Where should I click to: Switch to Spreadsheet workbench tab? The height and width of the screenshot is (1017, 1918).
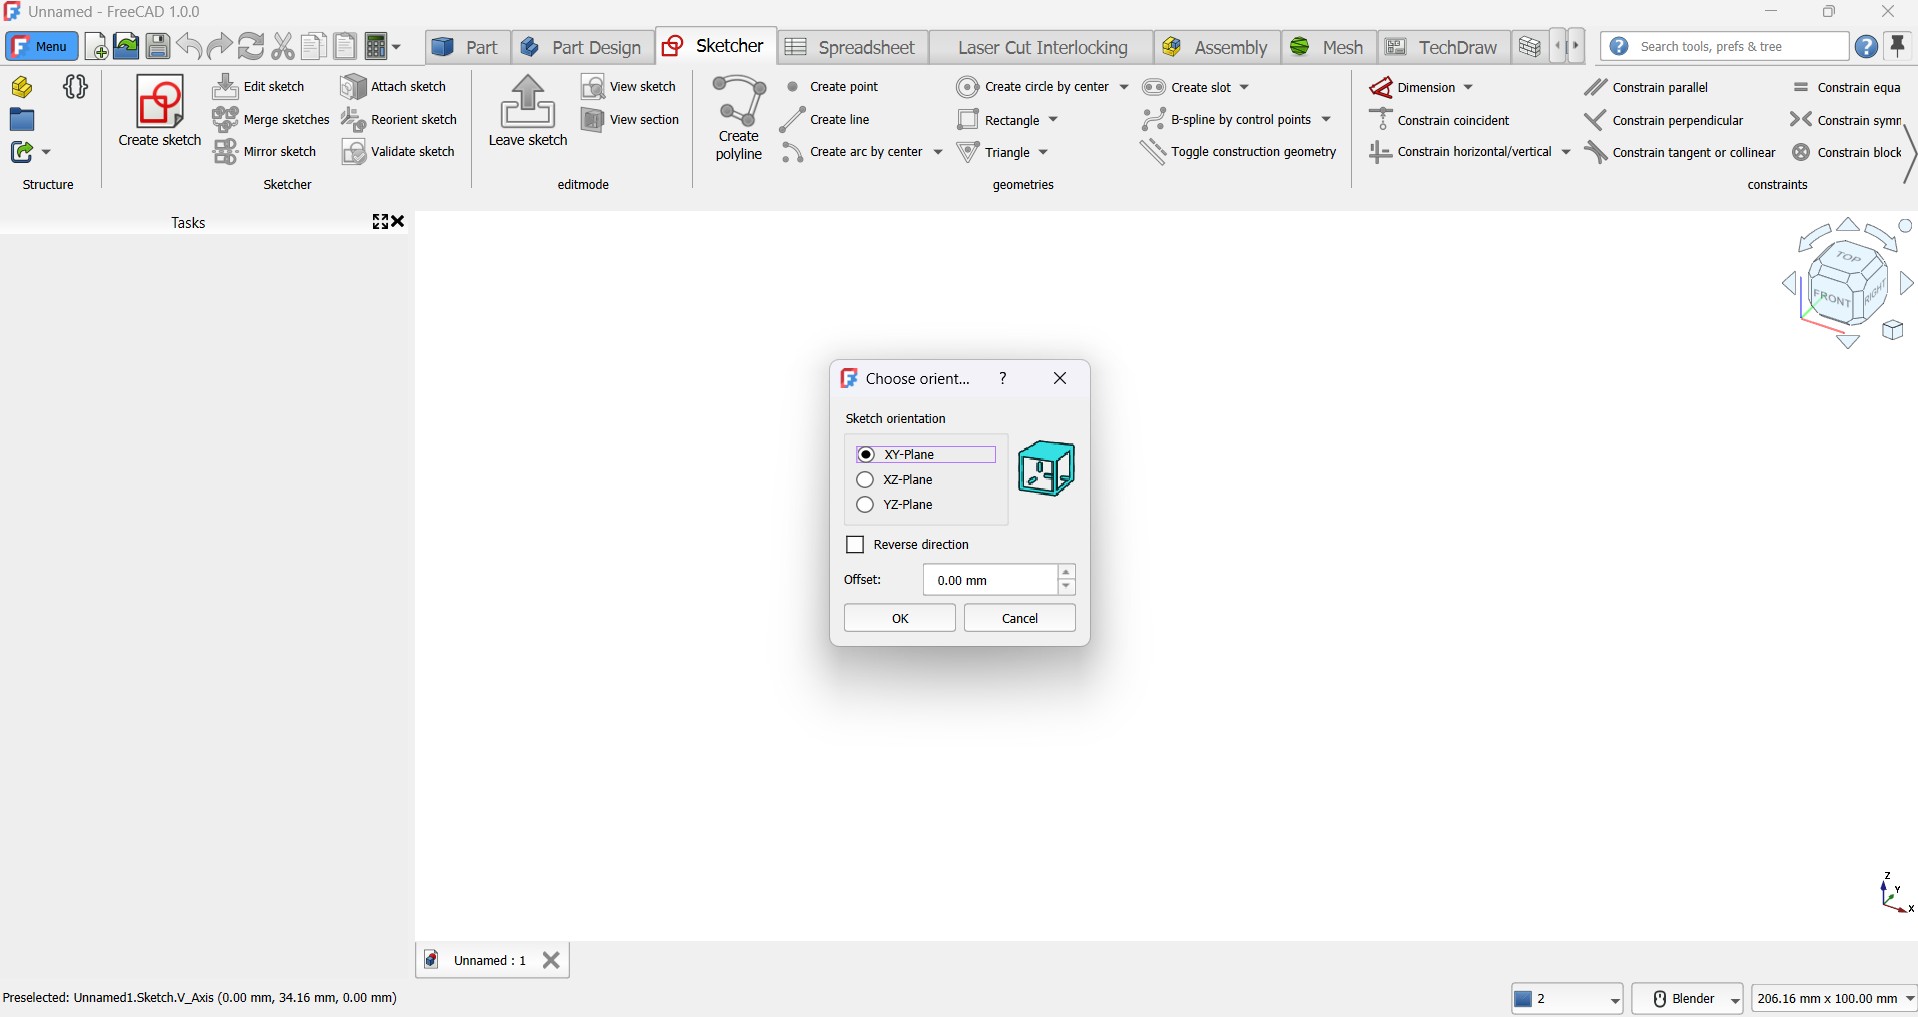point(852,47)
